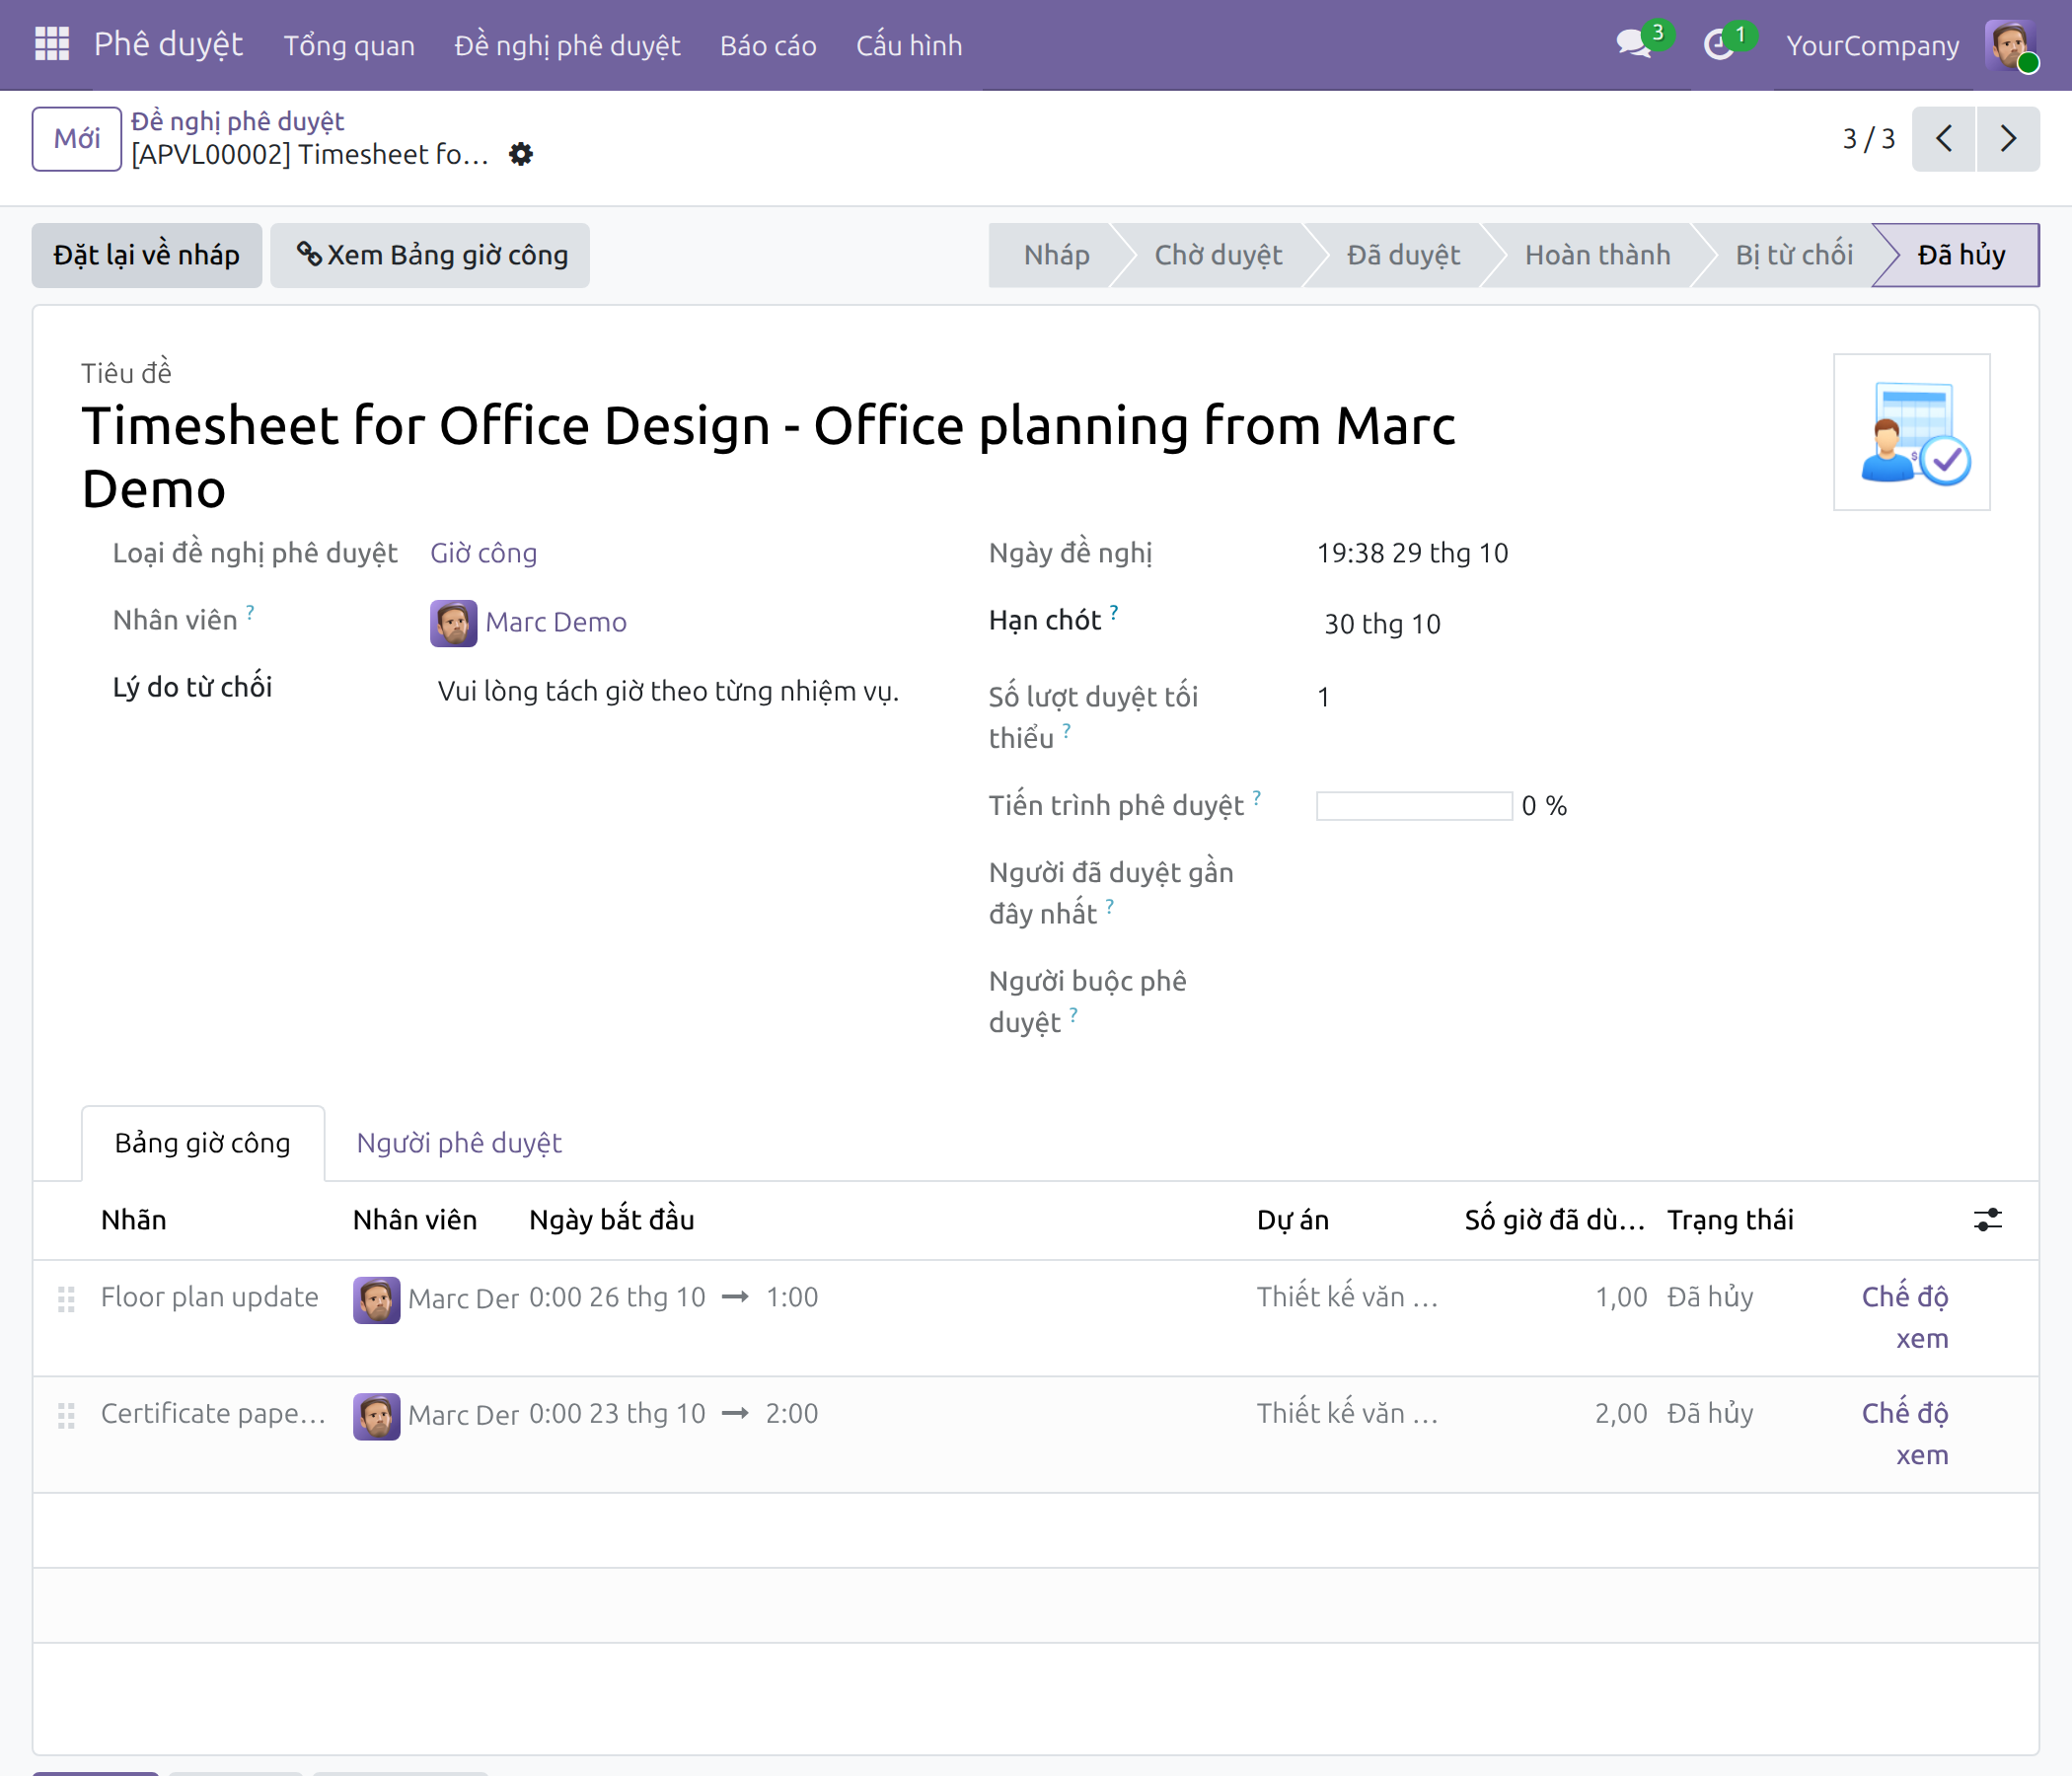Switch to Người phê duyệt tab

pos(459,1143)
